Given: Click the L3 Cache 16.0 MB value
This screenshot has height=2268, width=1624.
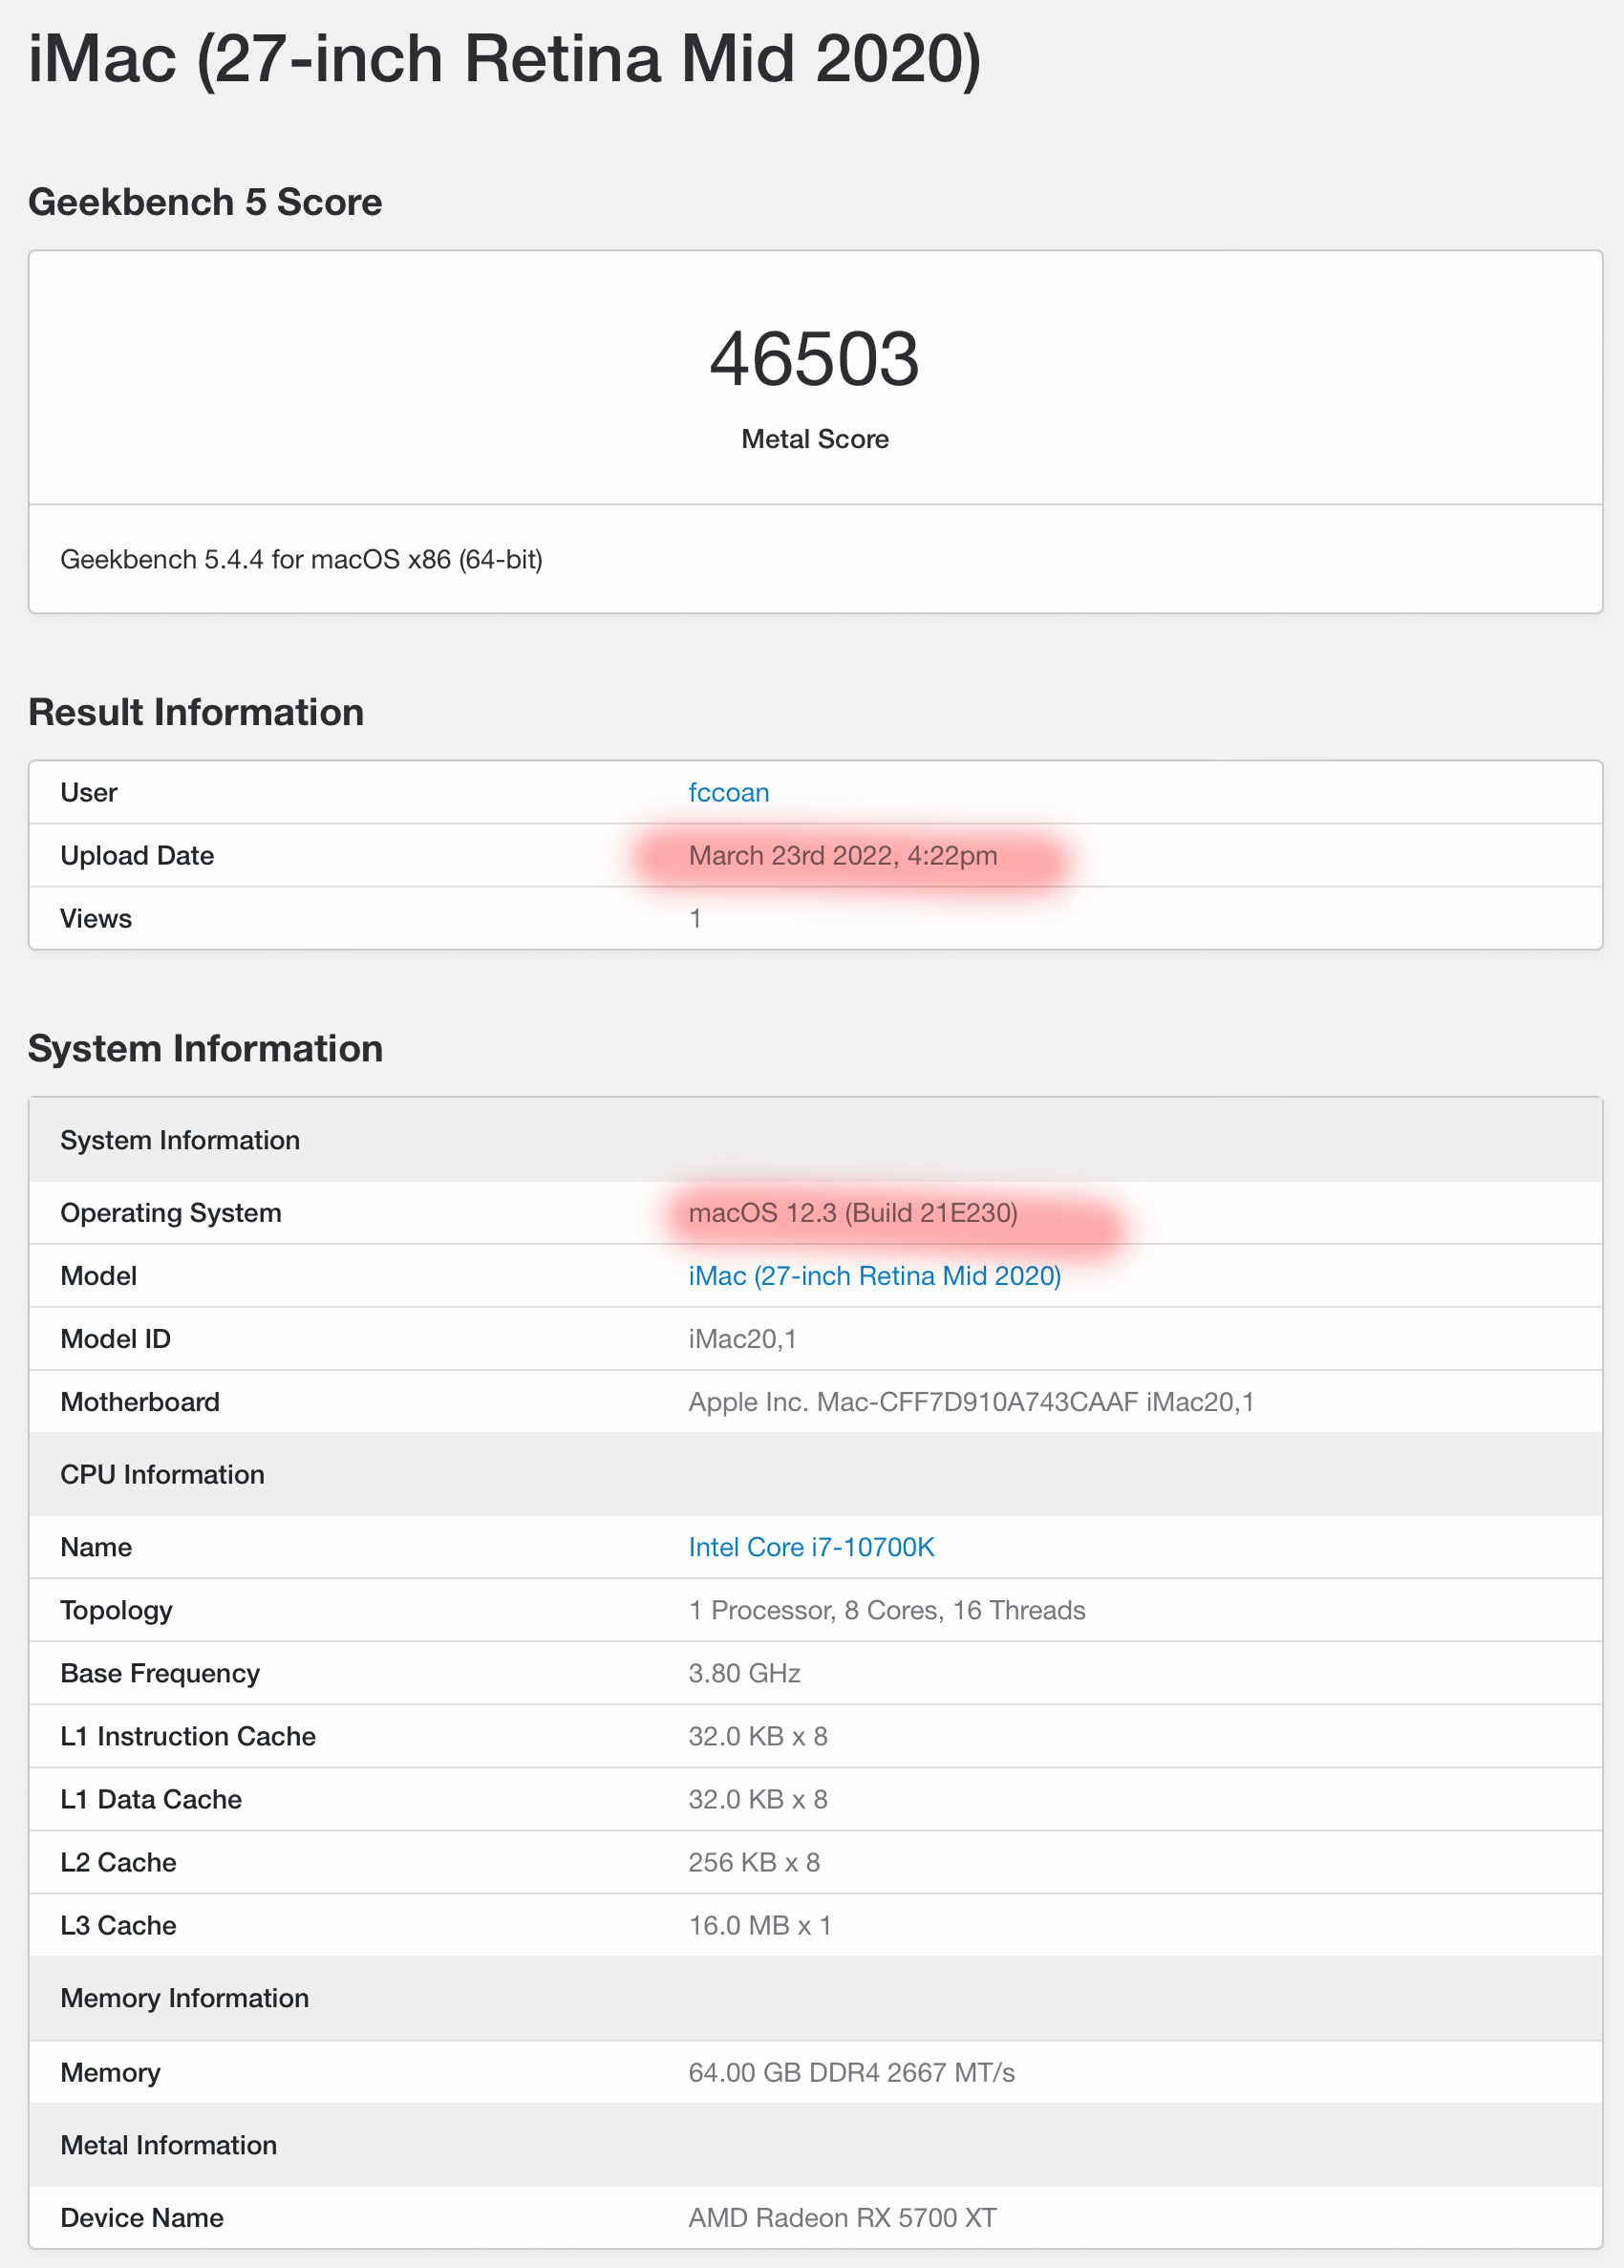Looking at the screenshot, I should (x=759, y=1925).
